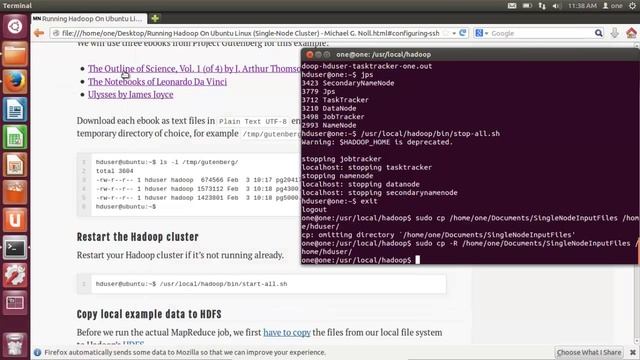Click 'ls -l /tmp/gutenberg/' code line
Viewport: 640px width, 360px height.
click(167, 162)
